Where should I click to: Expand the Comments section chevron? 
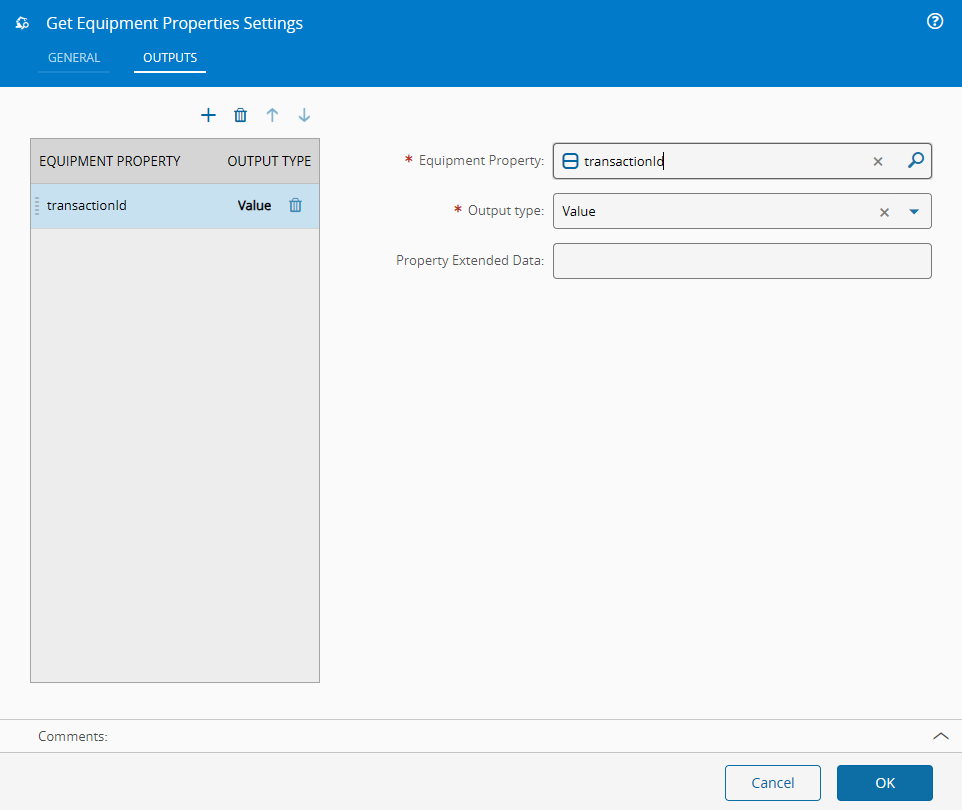click(x=941, y=736)
